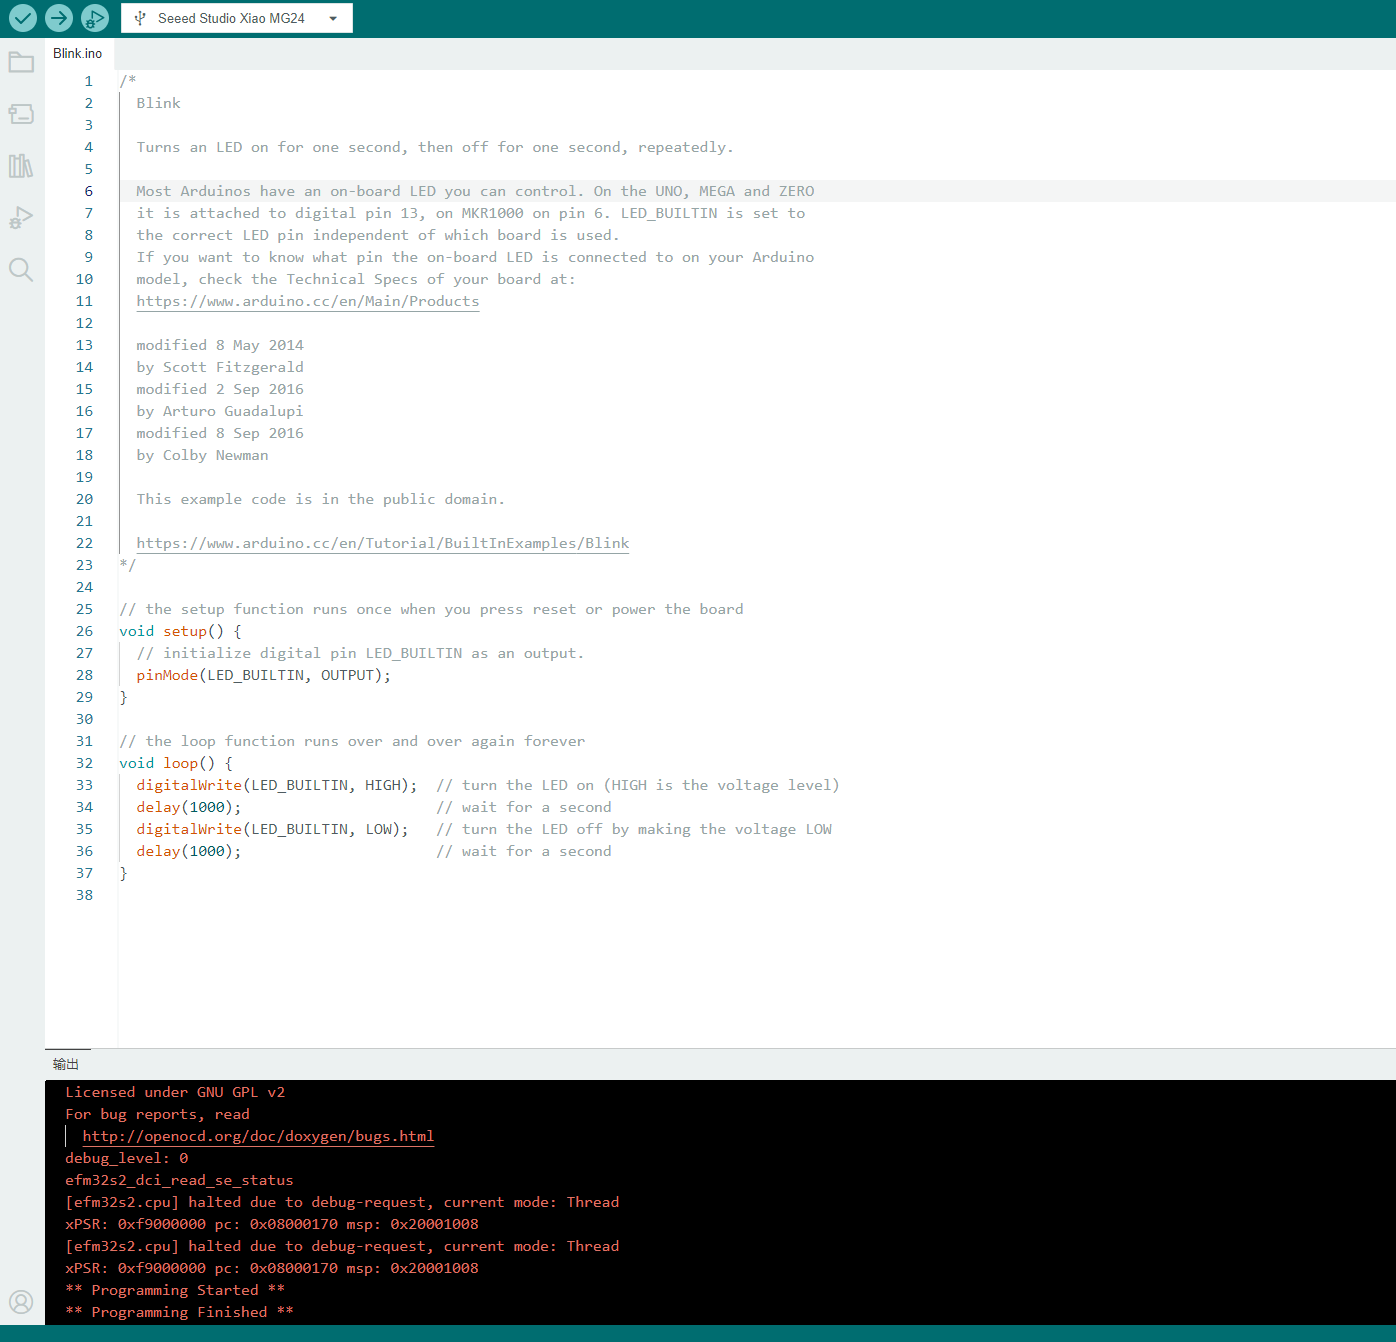1396x1342 pixels.
Task: Click '** Programming Started **' output line
Action: 175,1290
